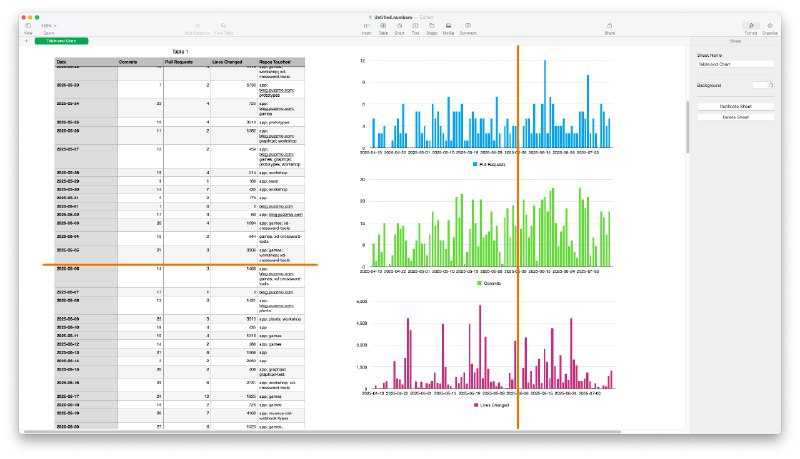The width and height of the screenshot is (800, 459).
Task: Select the Table and Chart sheet tab
Action: (62, 41)
